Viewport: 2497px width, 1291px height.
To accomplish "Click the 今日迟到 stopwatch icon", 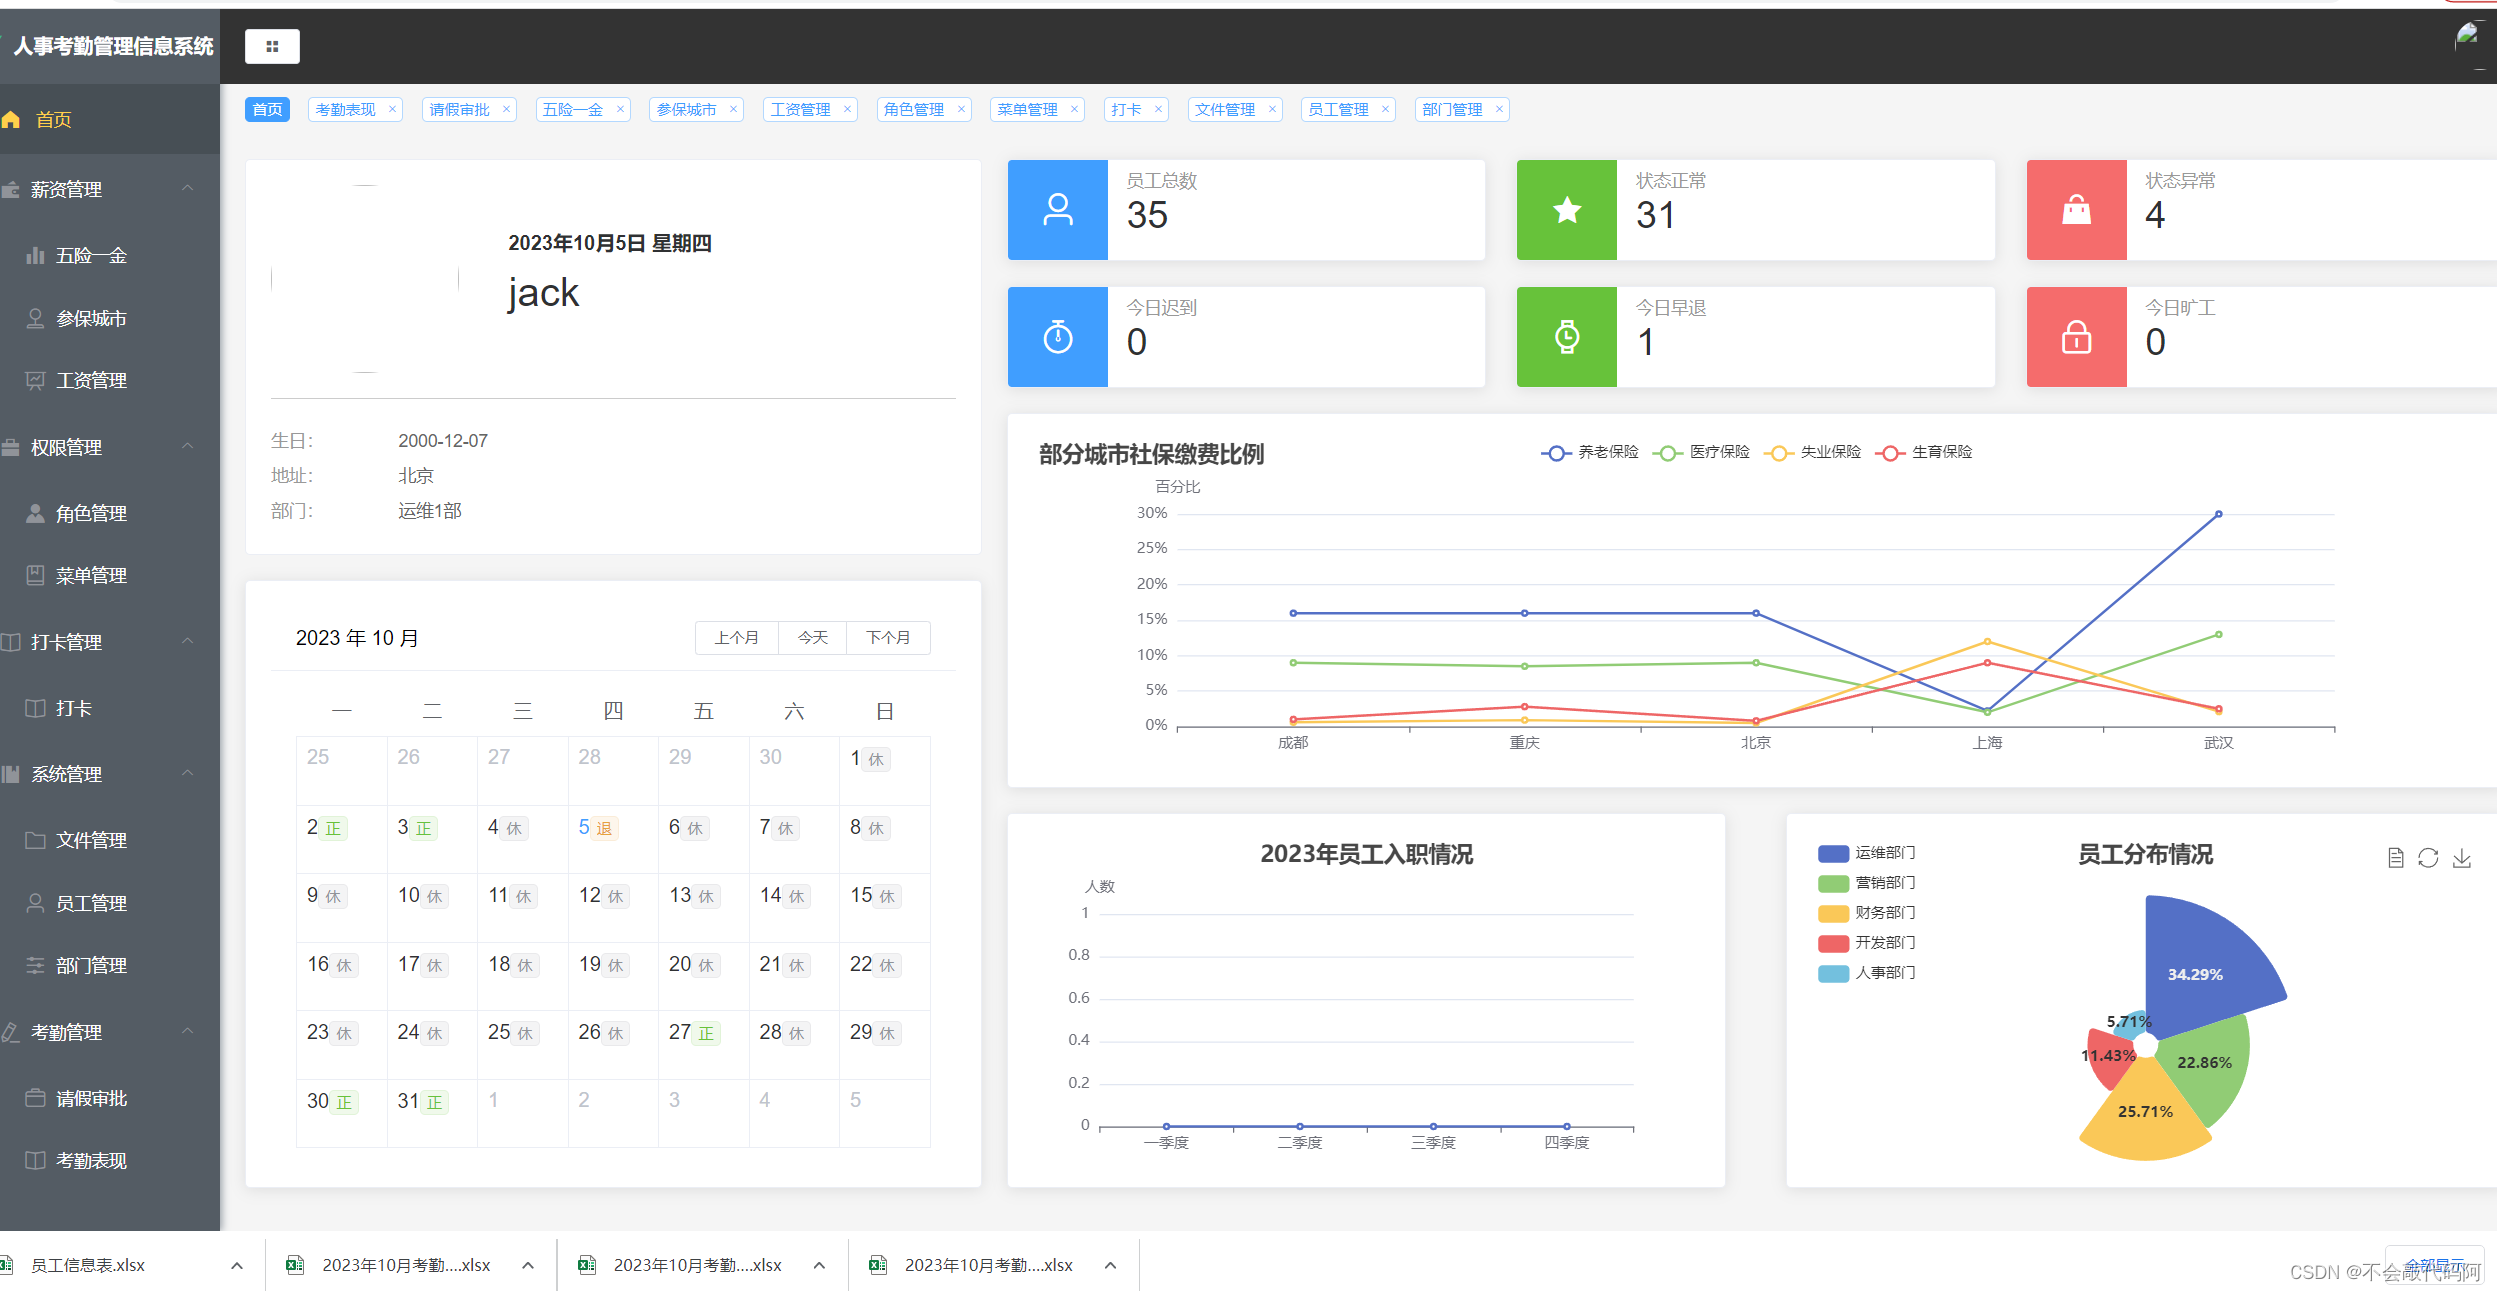I will click(1058, 337).
